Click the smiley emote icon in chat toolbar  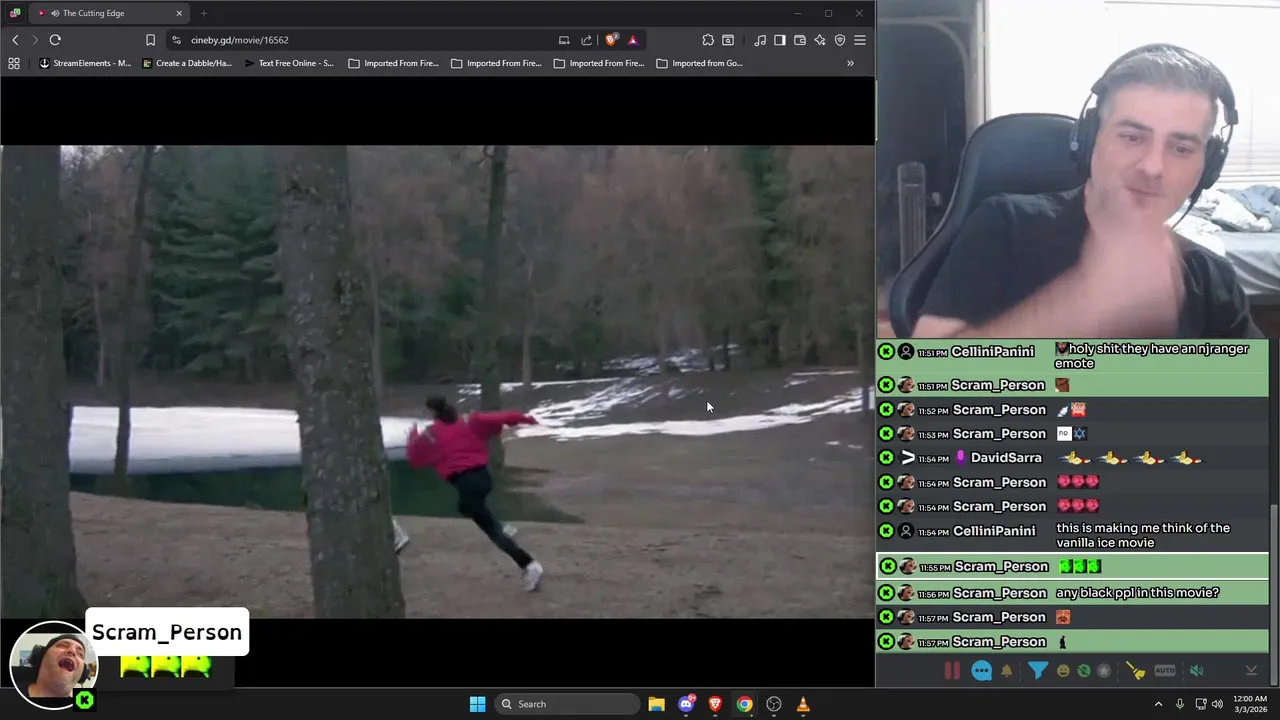pyautogui.click(x=1063, y=671)
